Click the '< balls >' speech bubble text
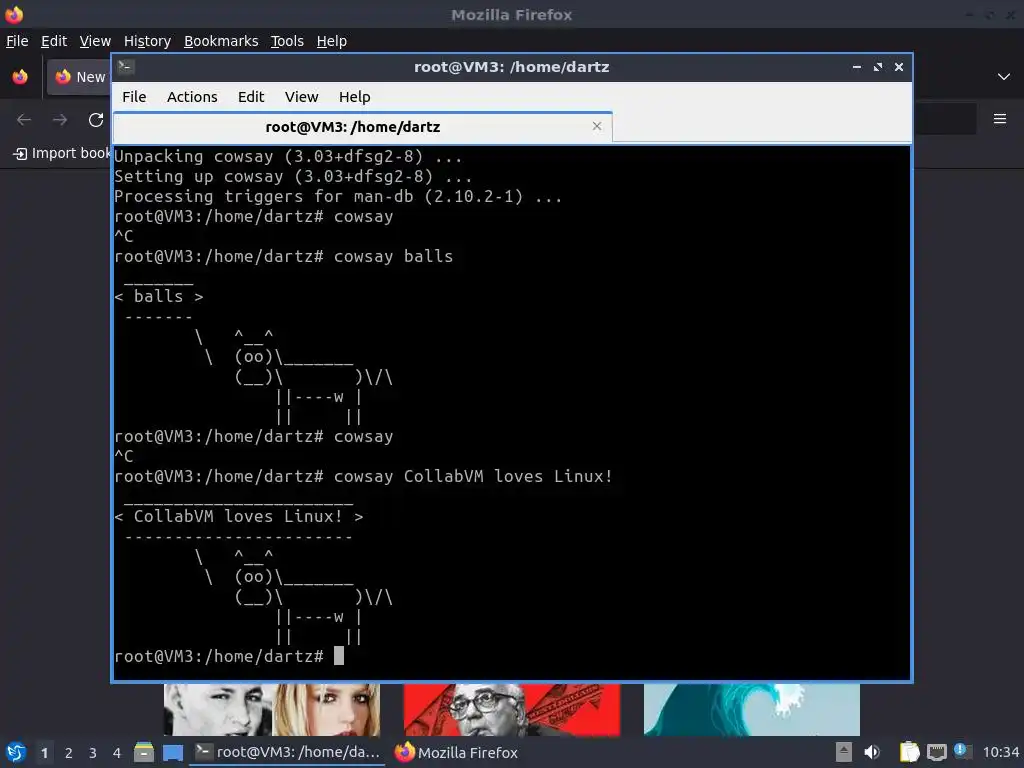 pyautogui.click(x=159, y=296)
